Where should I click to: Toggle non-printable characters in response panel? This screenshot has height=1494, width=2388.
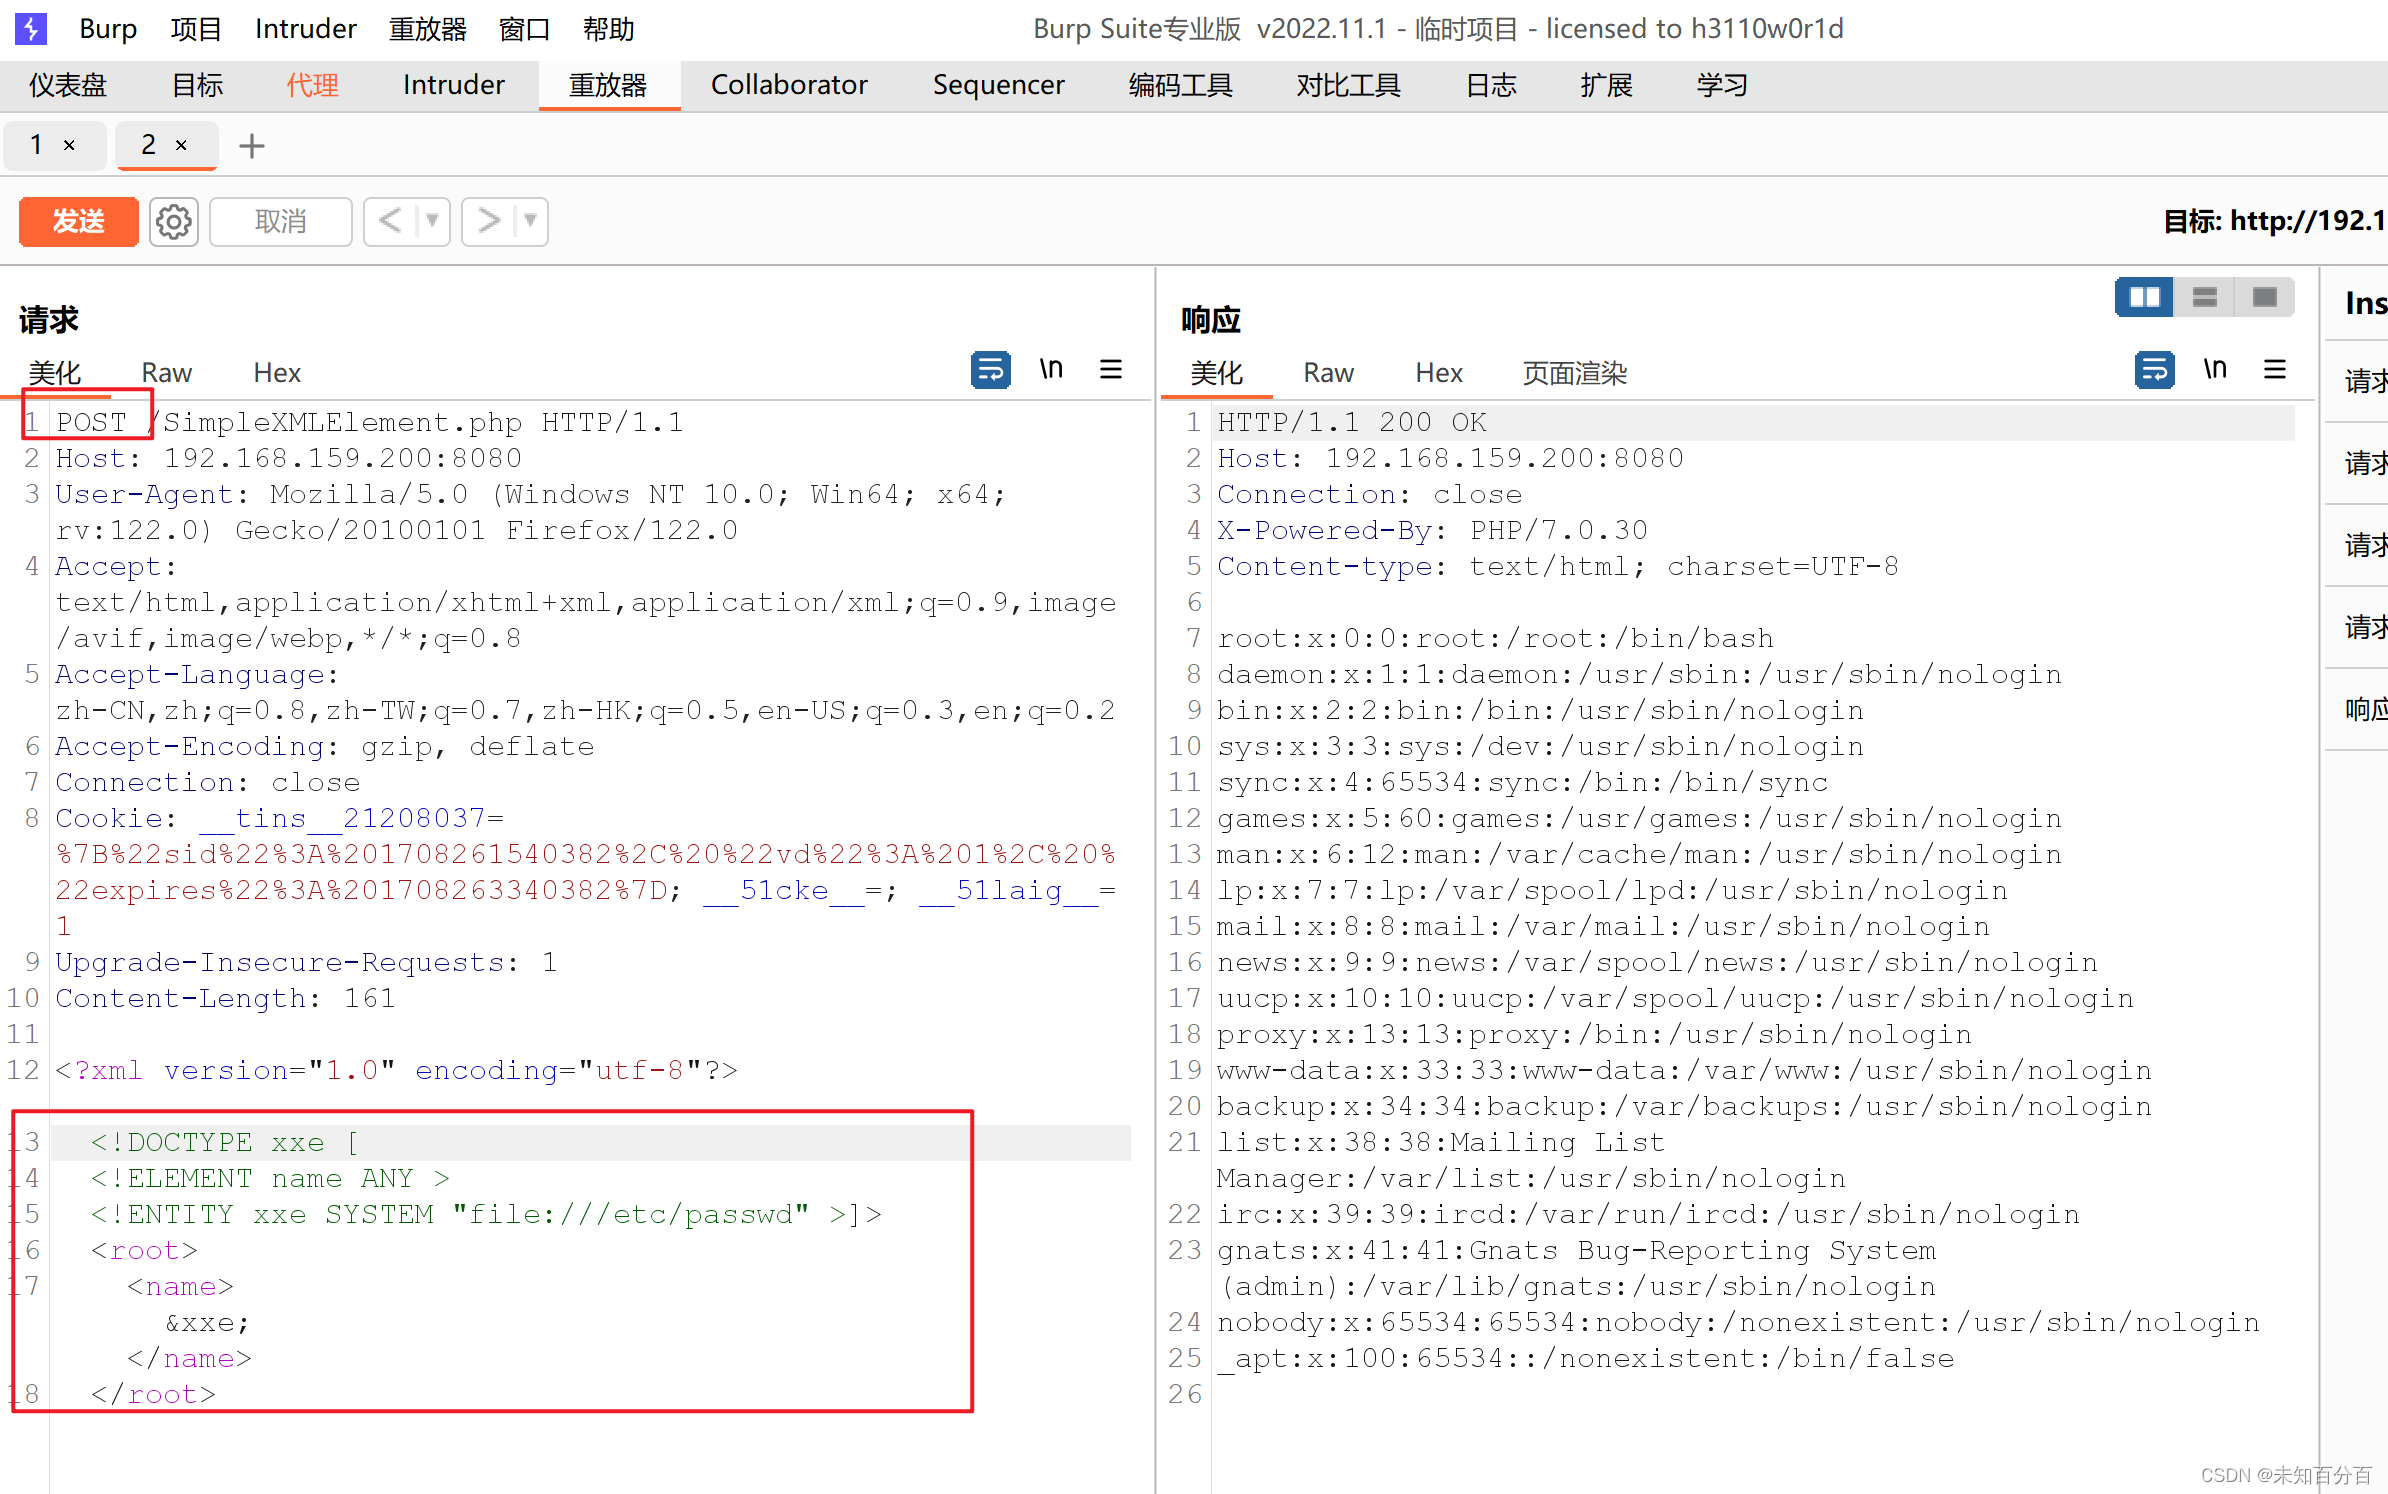[2214, 370]
